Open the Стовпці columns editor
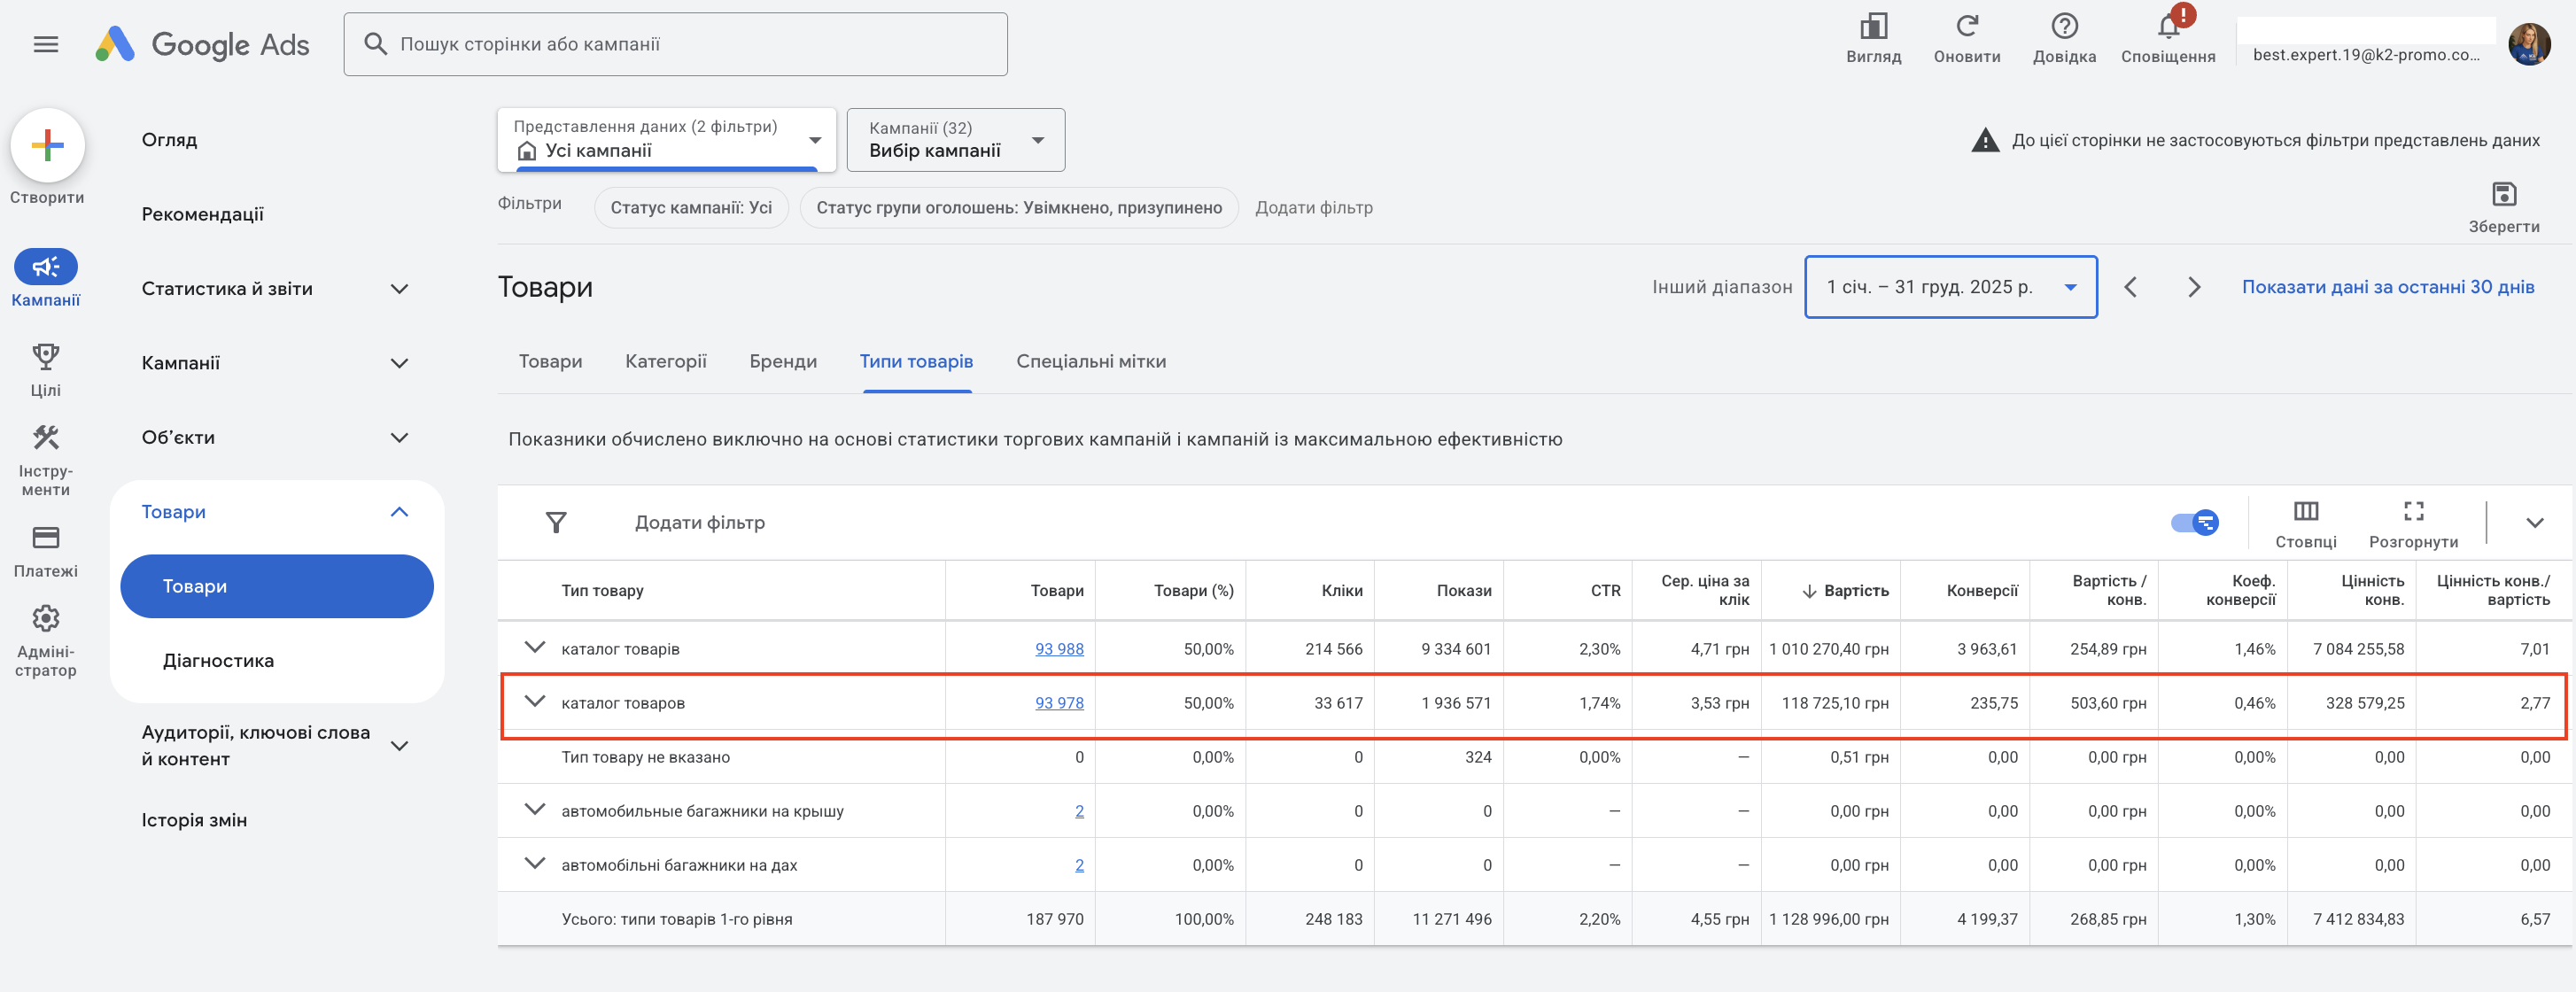This screenshot has height=992, width=2576. [2305, 512]
